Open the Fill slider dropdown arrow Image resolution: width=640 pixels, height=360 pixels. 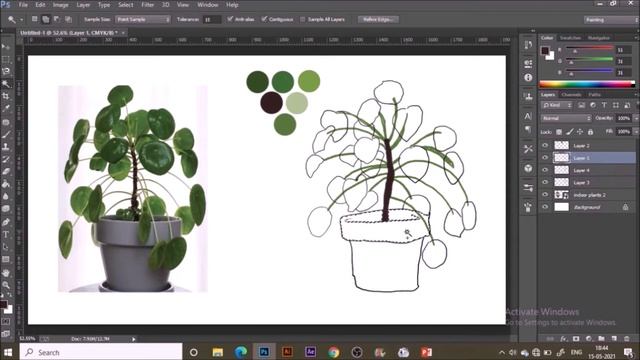[635, 132]
